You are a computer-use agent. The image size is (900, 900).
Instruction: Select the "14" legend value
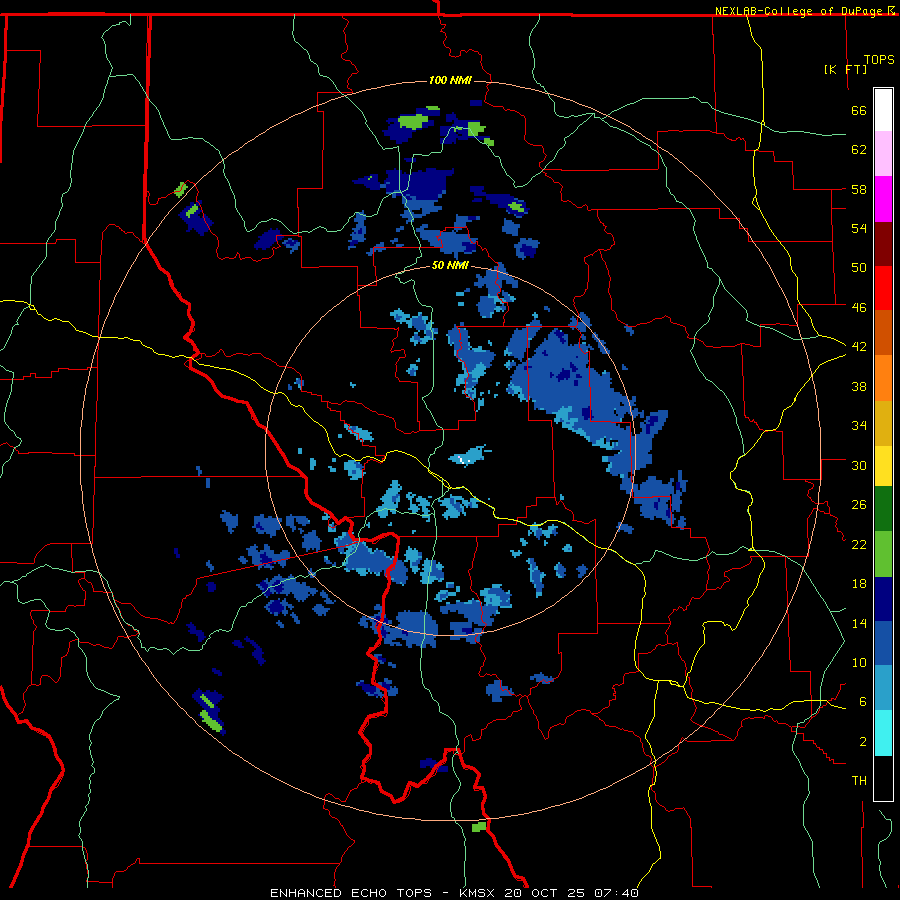point(859,624)
